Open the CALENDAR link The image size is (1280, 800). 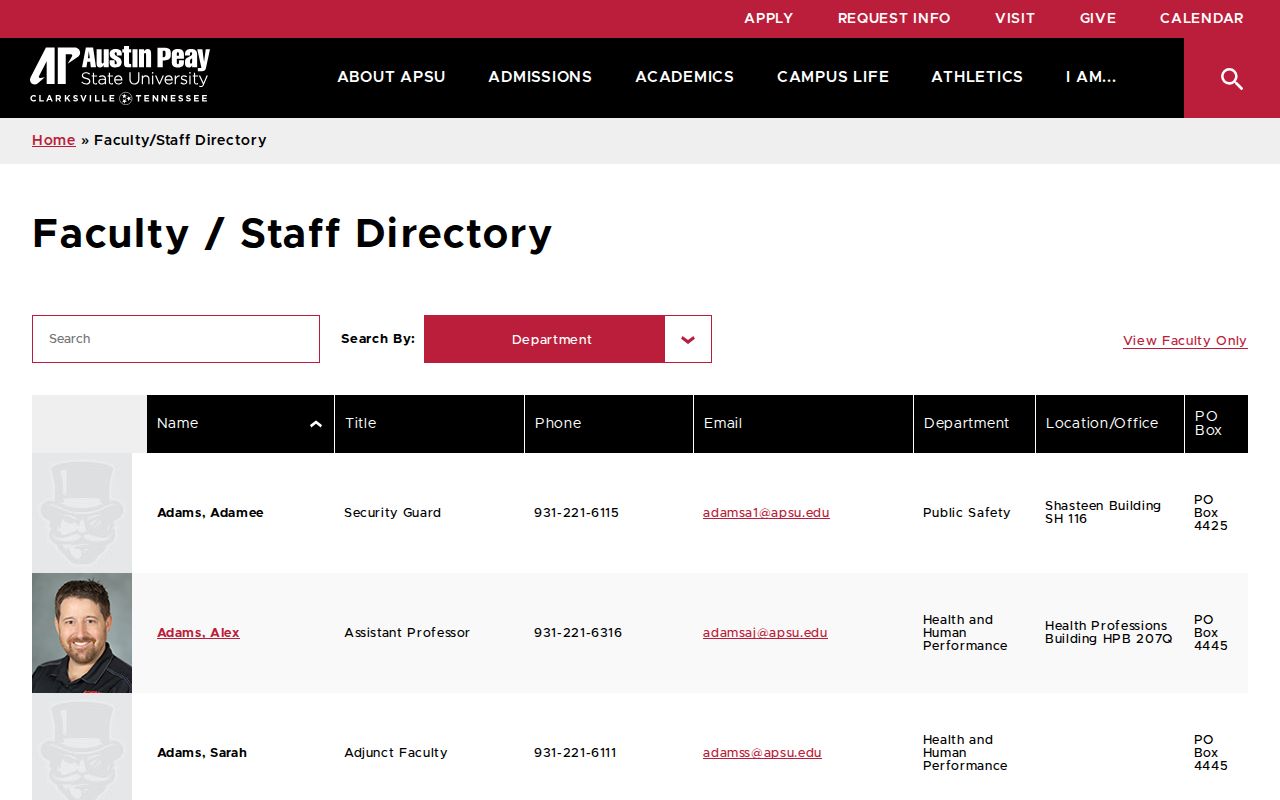(1202, 18)
